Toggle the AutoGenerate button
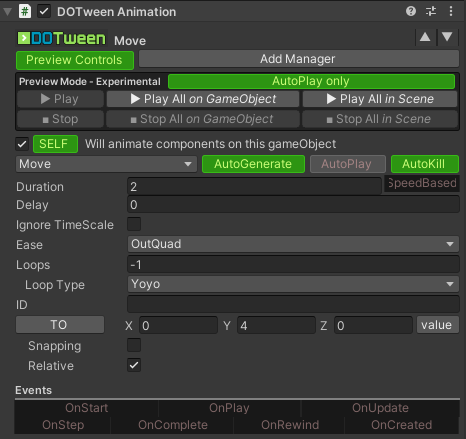The width and height of the screenshot is (466, 439). [253, 164]
